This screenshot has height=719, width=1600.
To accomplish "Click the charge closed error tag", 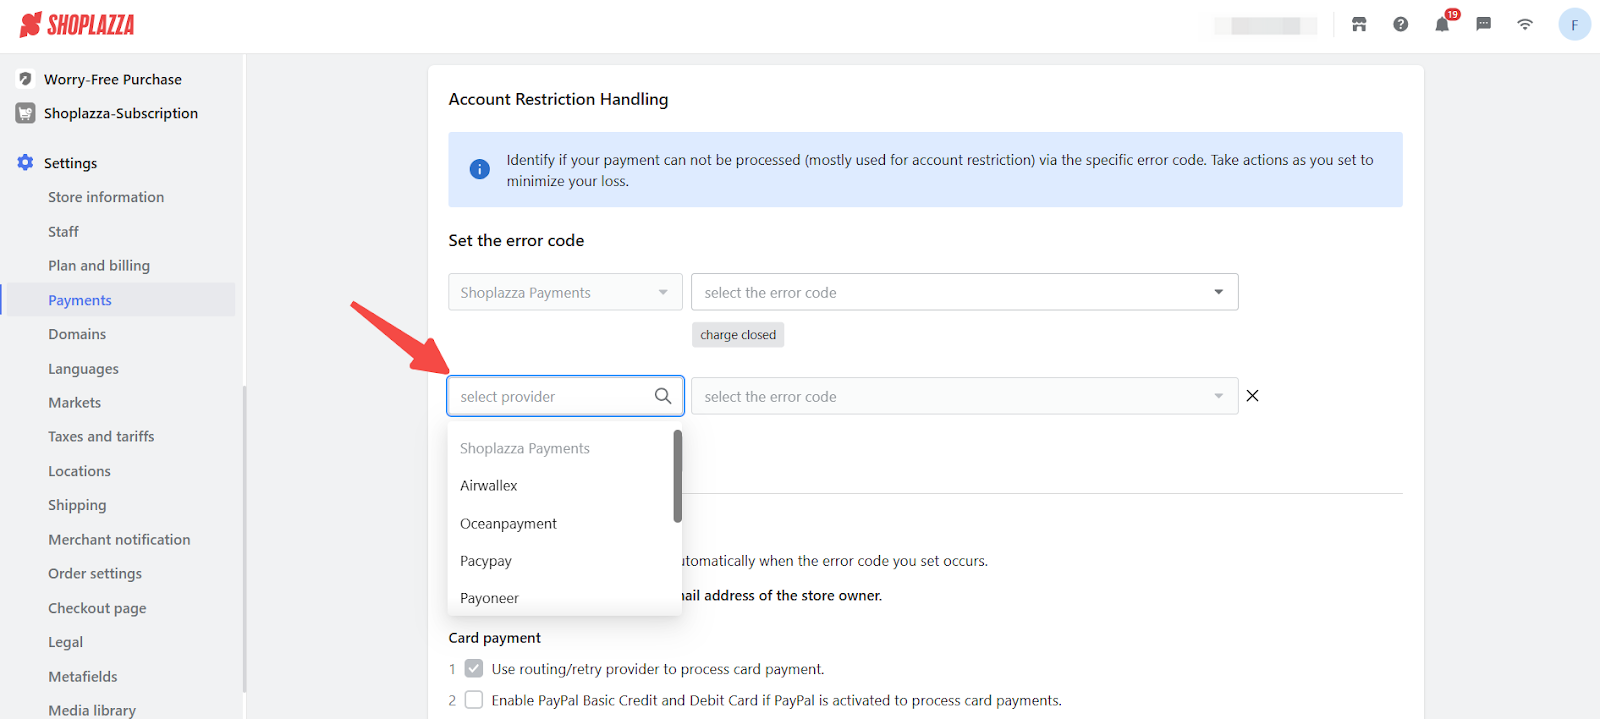I will tap(738, 335).
